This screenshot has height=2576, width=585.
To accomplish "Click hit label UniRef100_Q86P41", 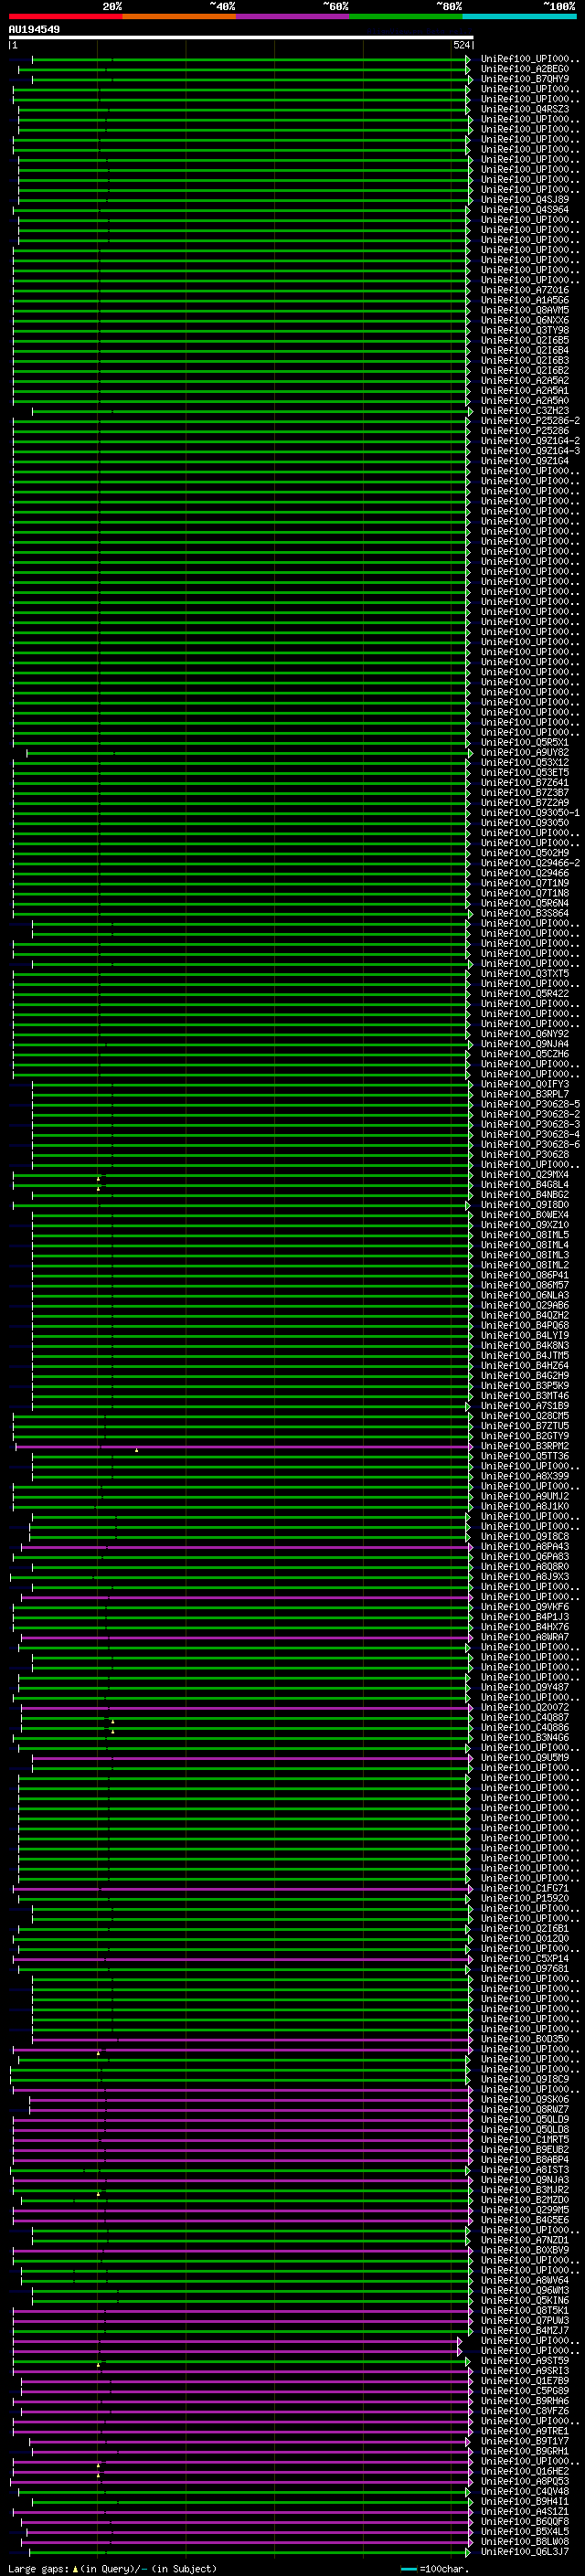I will (525, 1276).
